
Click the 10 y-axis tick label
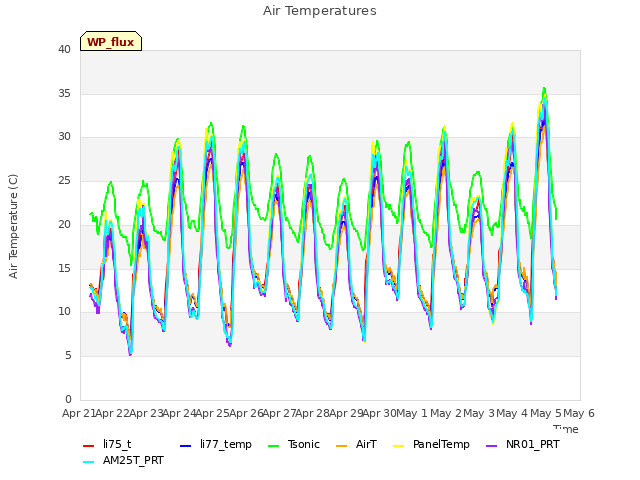tap(64, 312)
